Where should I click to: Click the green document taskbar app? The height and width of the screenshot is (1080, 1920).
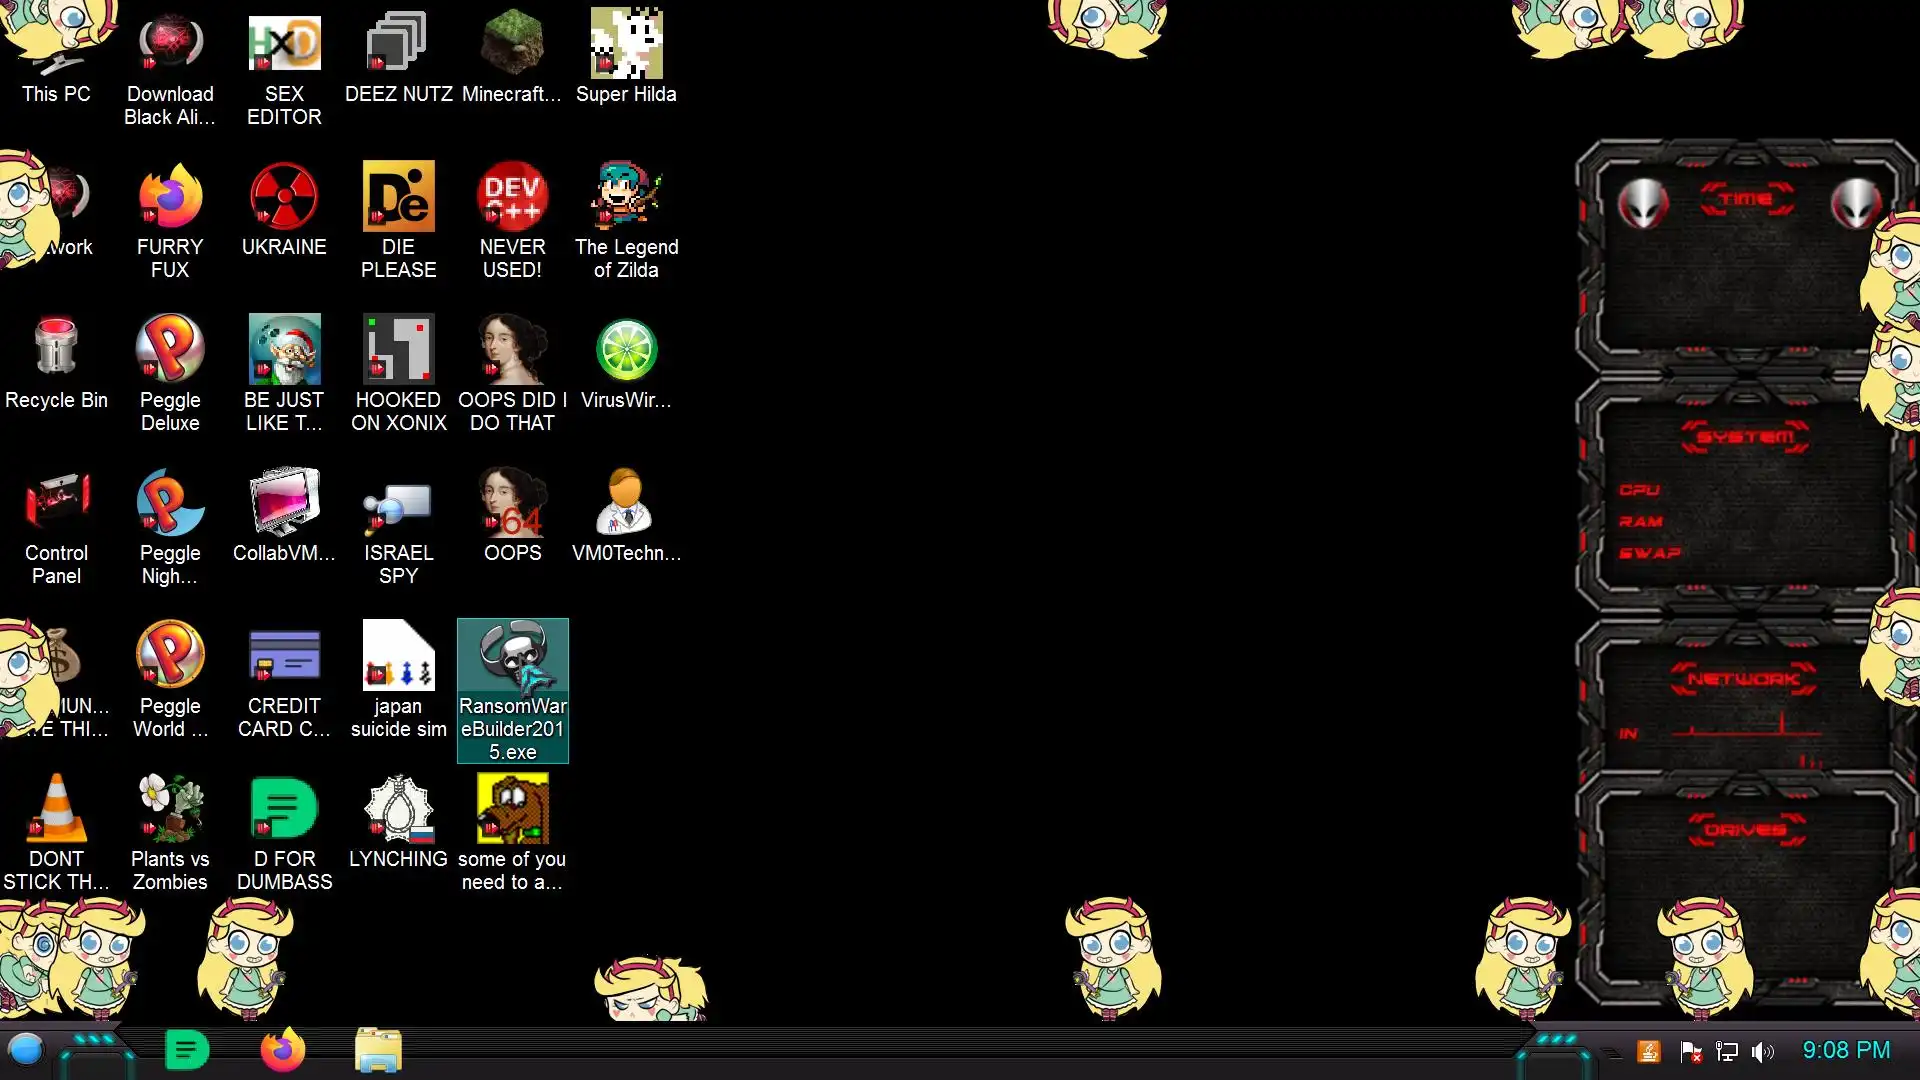pos(186,1050)
